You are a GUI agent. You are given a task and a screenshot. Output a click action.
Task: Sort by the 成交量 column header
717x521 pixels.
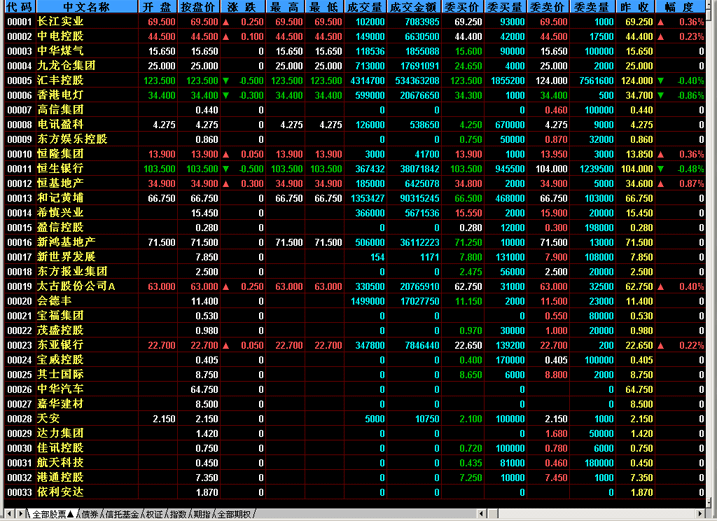pyautogui.click(x=365, y=7)
